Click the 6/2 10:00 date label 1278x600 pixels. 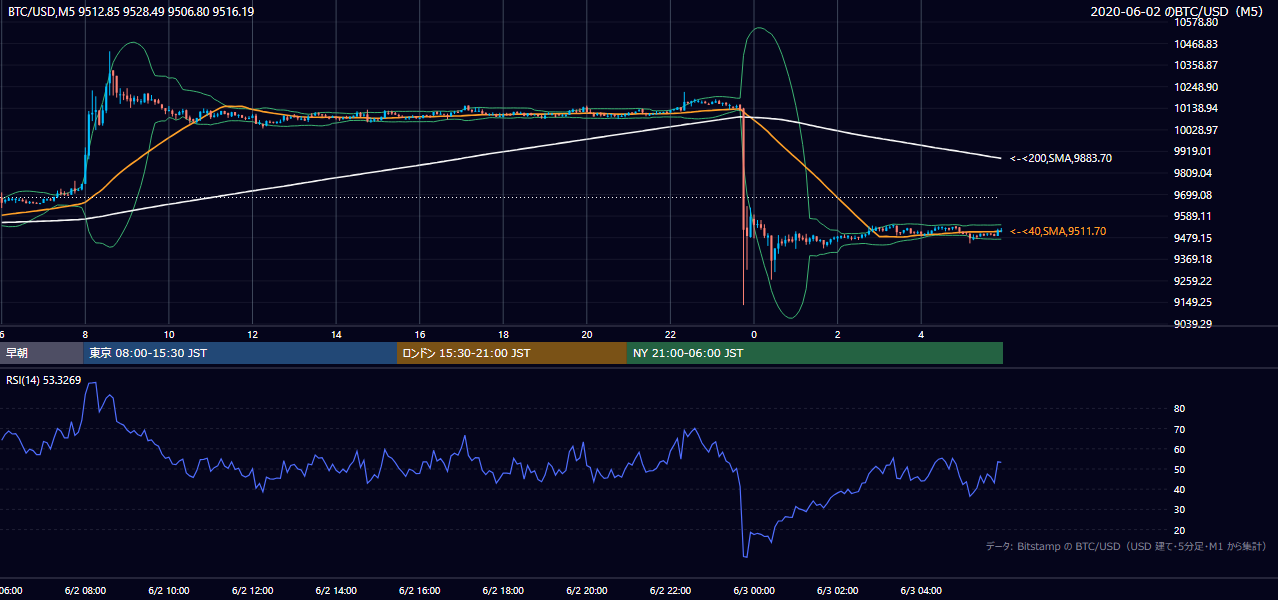(x=168, y=590)
